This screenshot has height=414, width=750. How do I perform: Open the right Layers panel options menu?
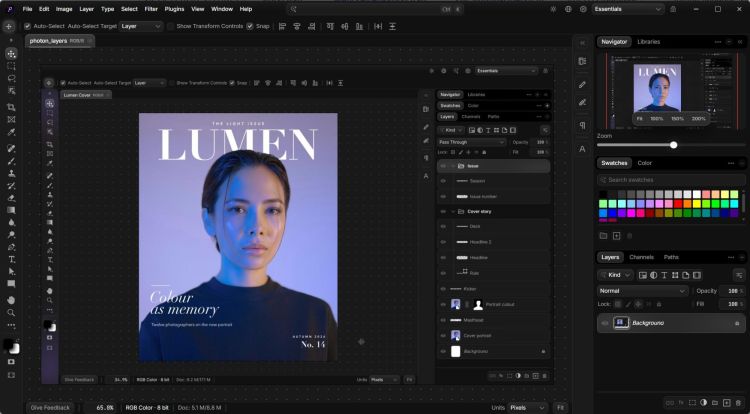pos(731,257)
